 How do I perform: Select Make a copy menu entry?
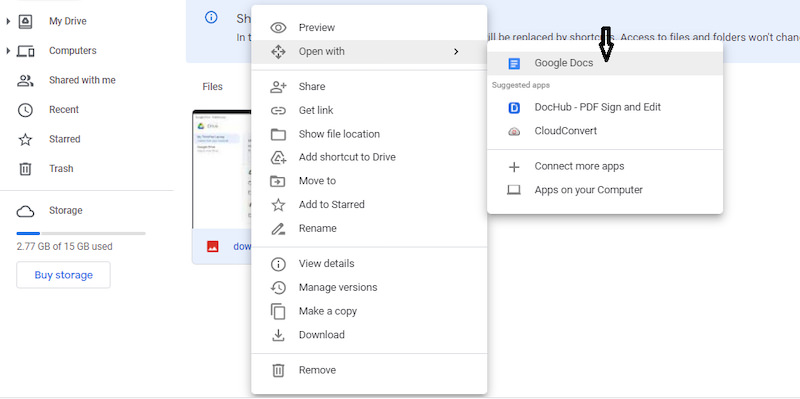click(369, 311)
